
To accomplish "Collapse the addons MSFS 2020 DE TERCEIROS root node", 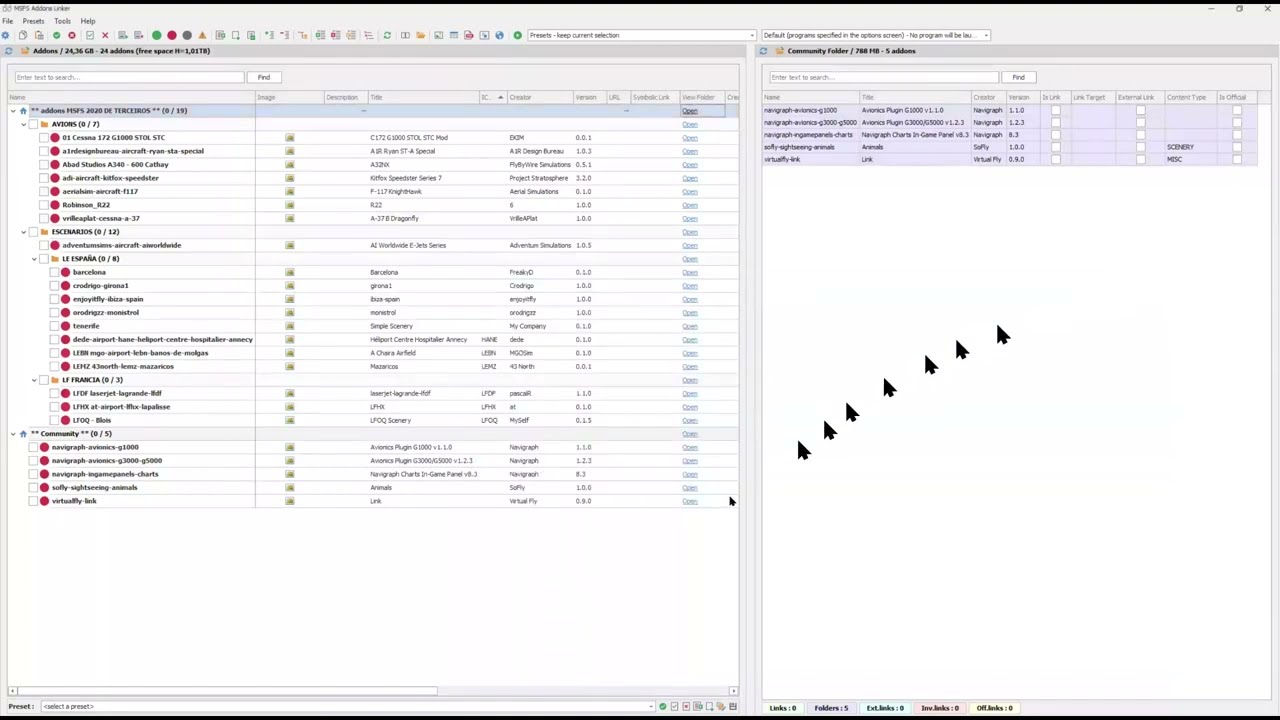I will tap(12, 111).
